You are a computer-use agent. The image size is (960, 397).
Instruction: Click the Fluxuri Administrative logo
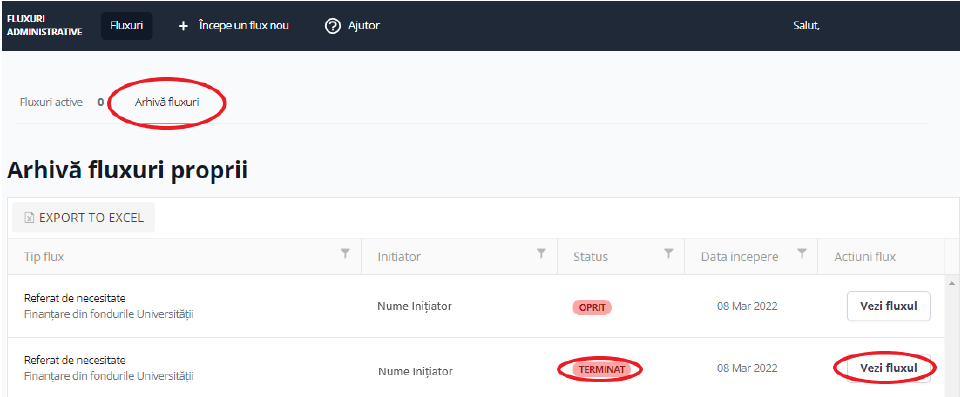[x=44, y=26]
